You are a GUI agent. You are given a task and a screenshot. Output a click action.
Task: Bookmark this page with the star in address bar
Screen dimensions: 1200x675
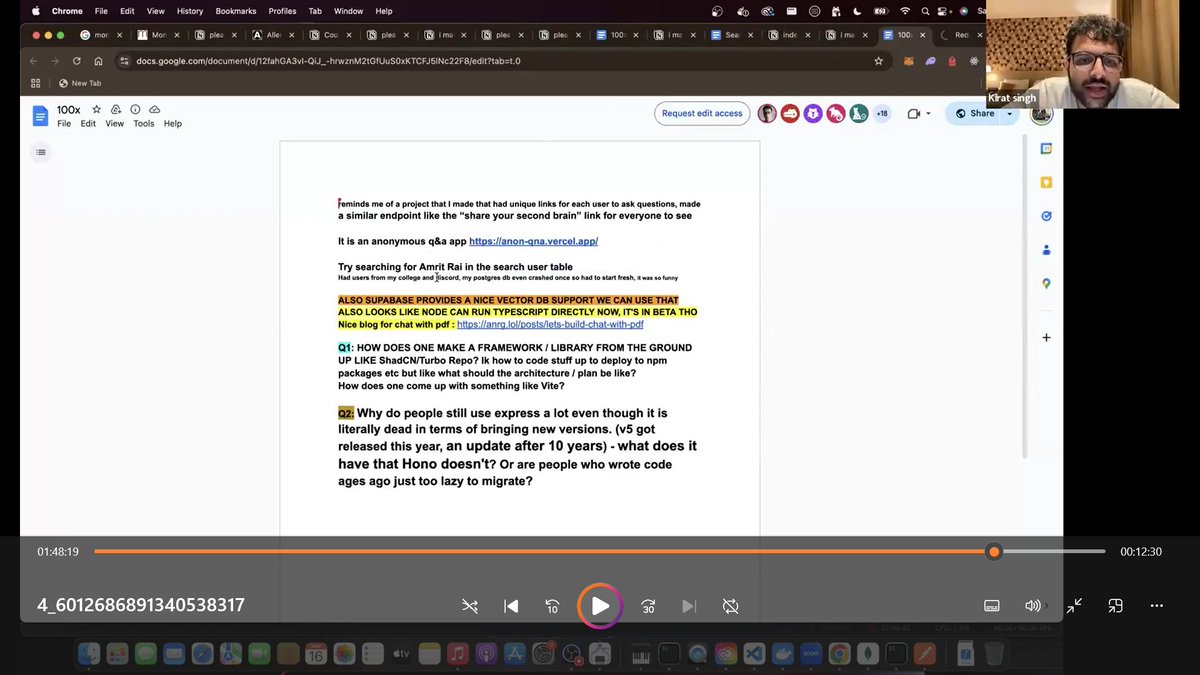click(878, 61)
